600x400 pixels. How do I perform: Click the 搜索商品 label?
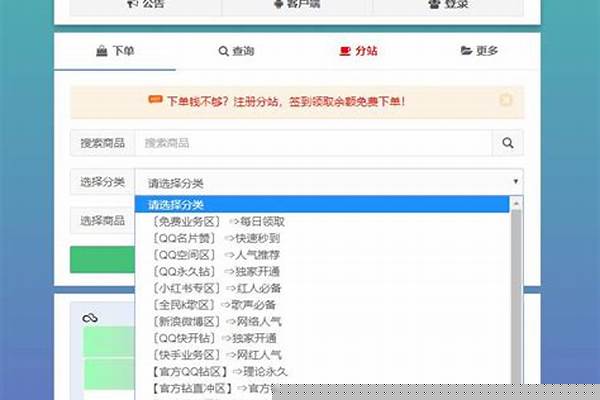[103, 143]
